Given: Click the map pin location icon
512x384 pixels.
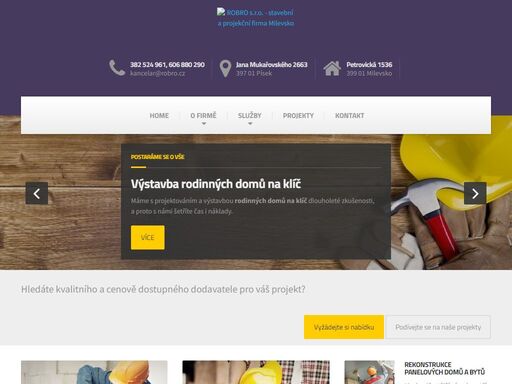Looking at the screenshot, I should tap(225, 68).
